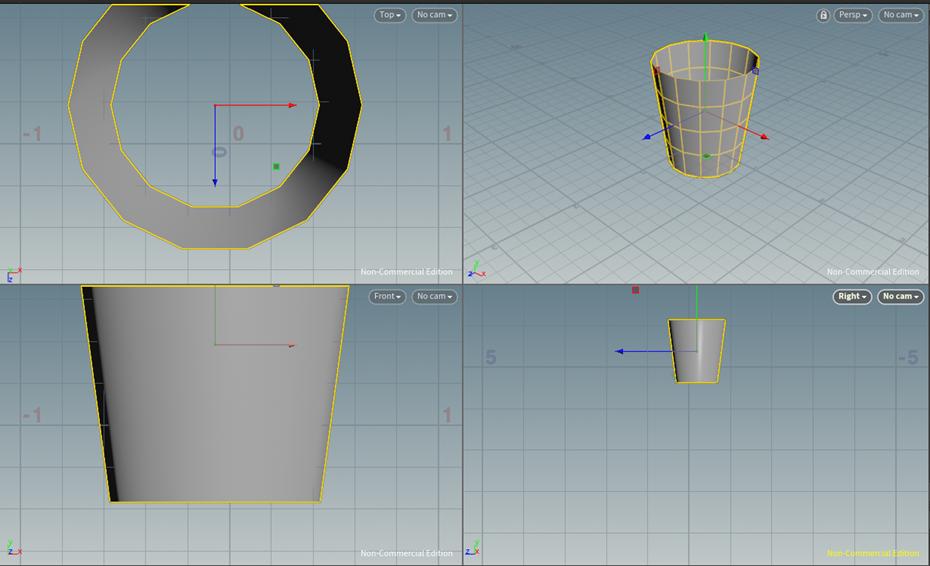This screenshot has width=930, height=566.
Task: Open the No cam menu in the Top viewport
Action: (434, 15)
